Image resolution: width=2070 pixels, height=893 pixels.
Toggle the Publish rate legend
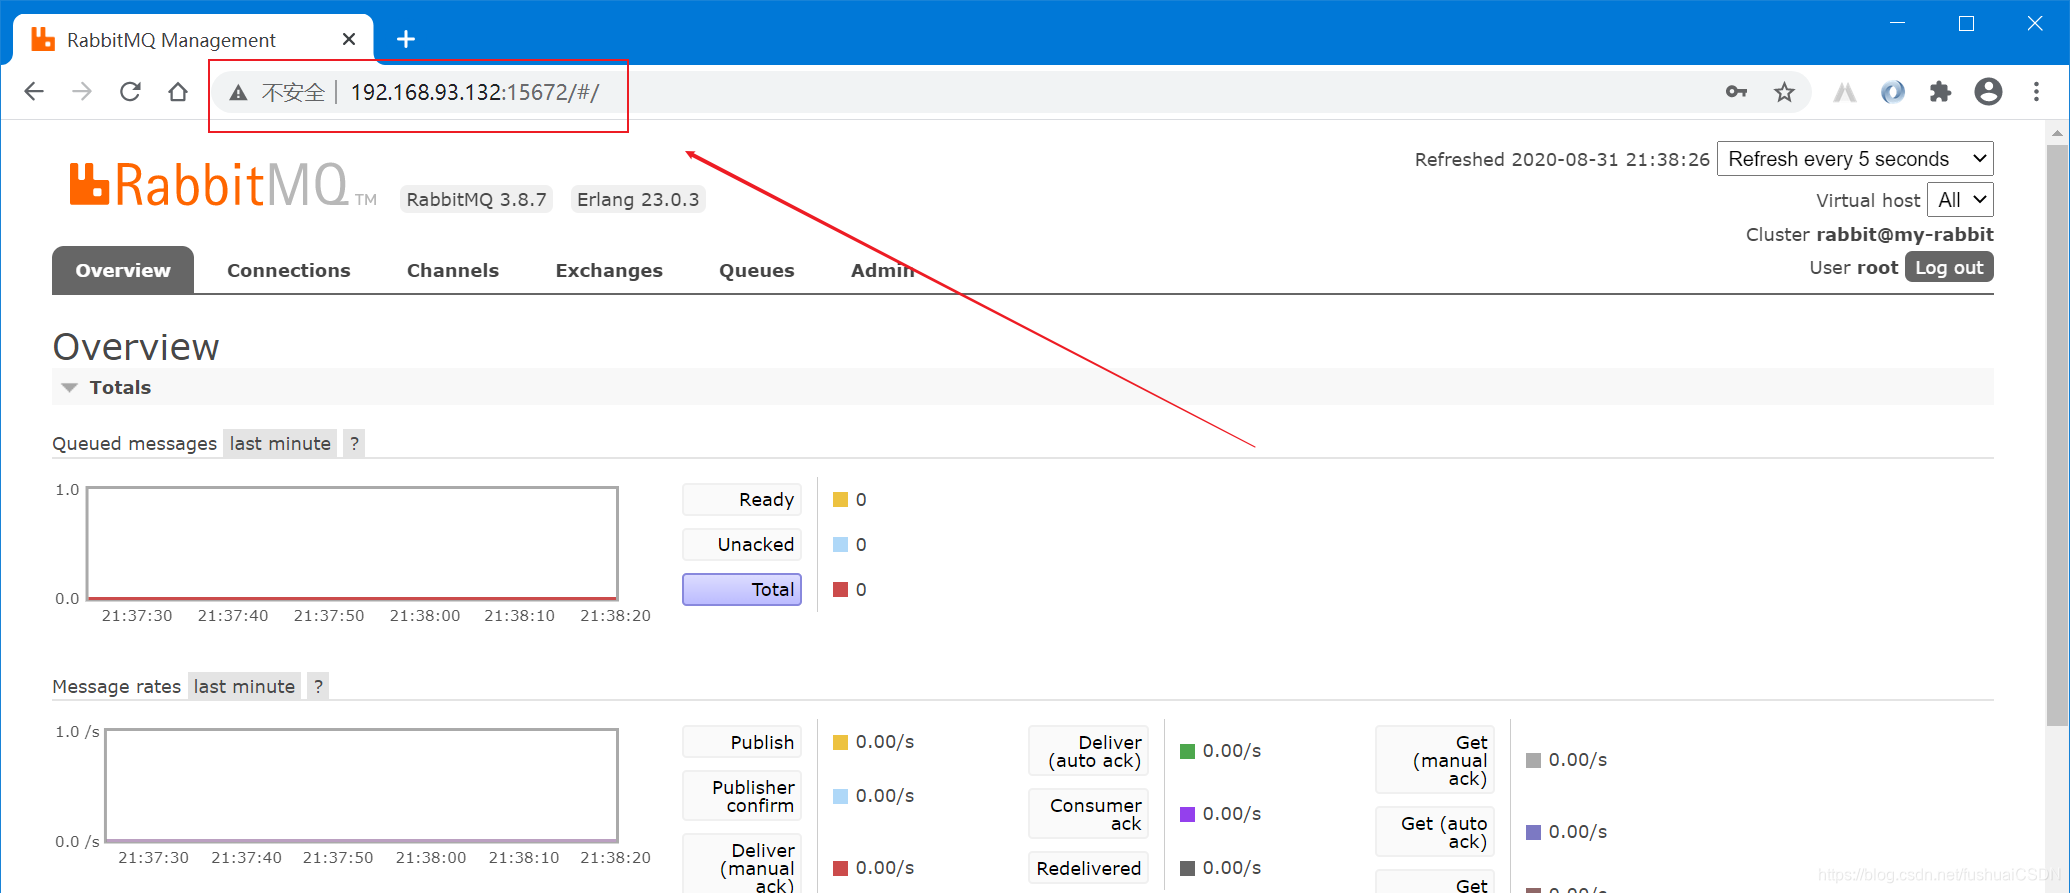click(742, 742)
